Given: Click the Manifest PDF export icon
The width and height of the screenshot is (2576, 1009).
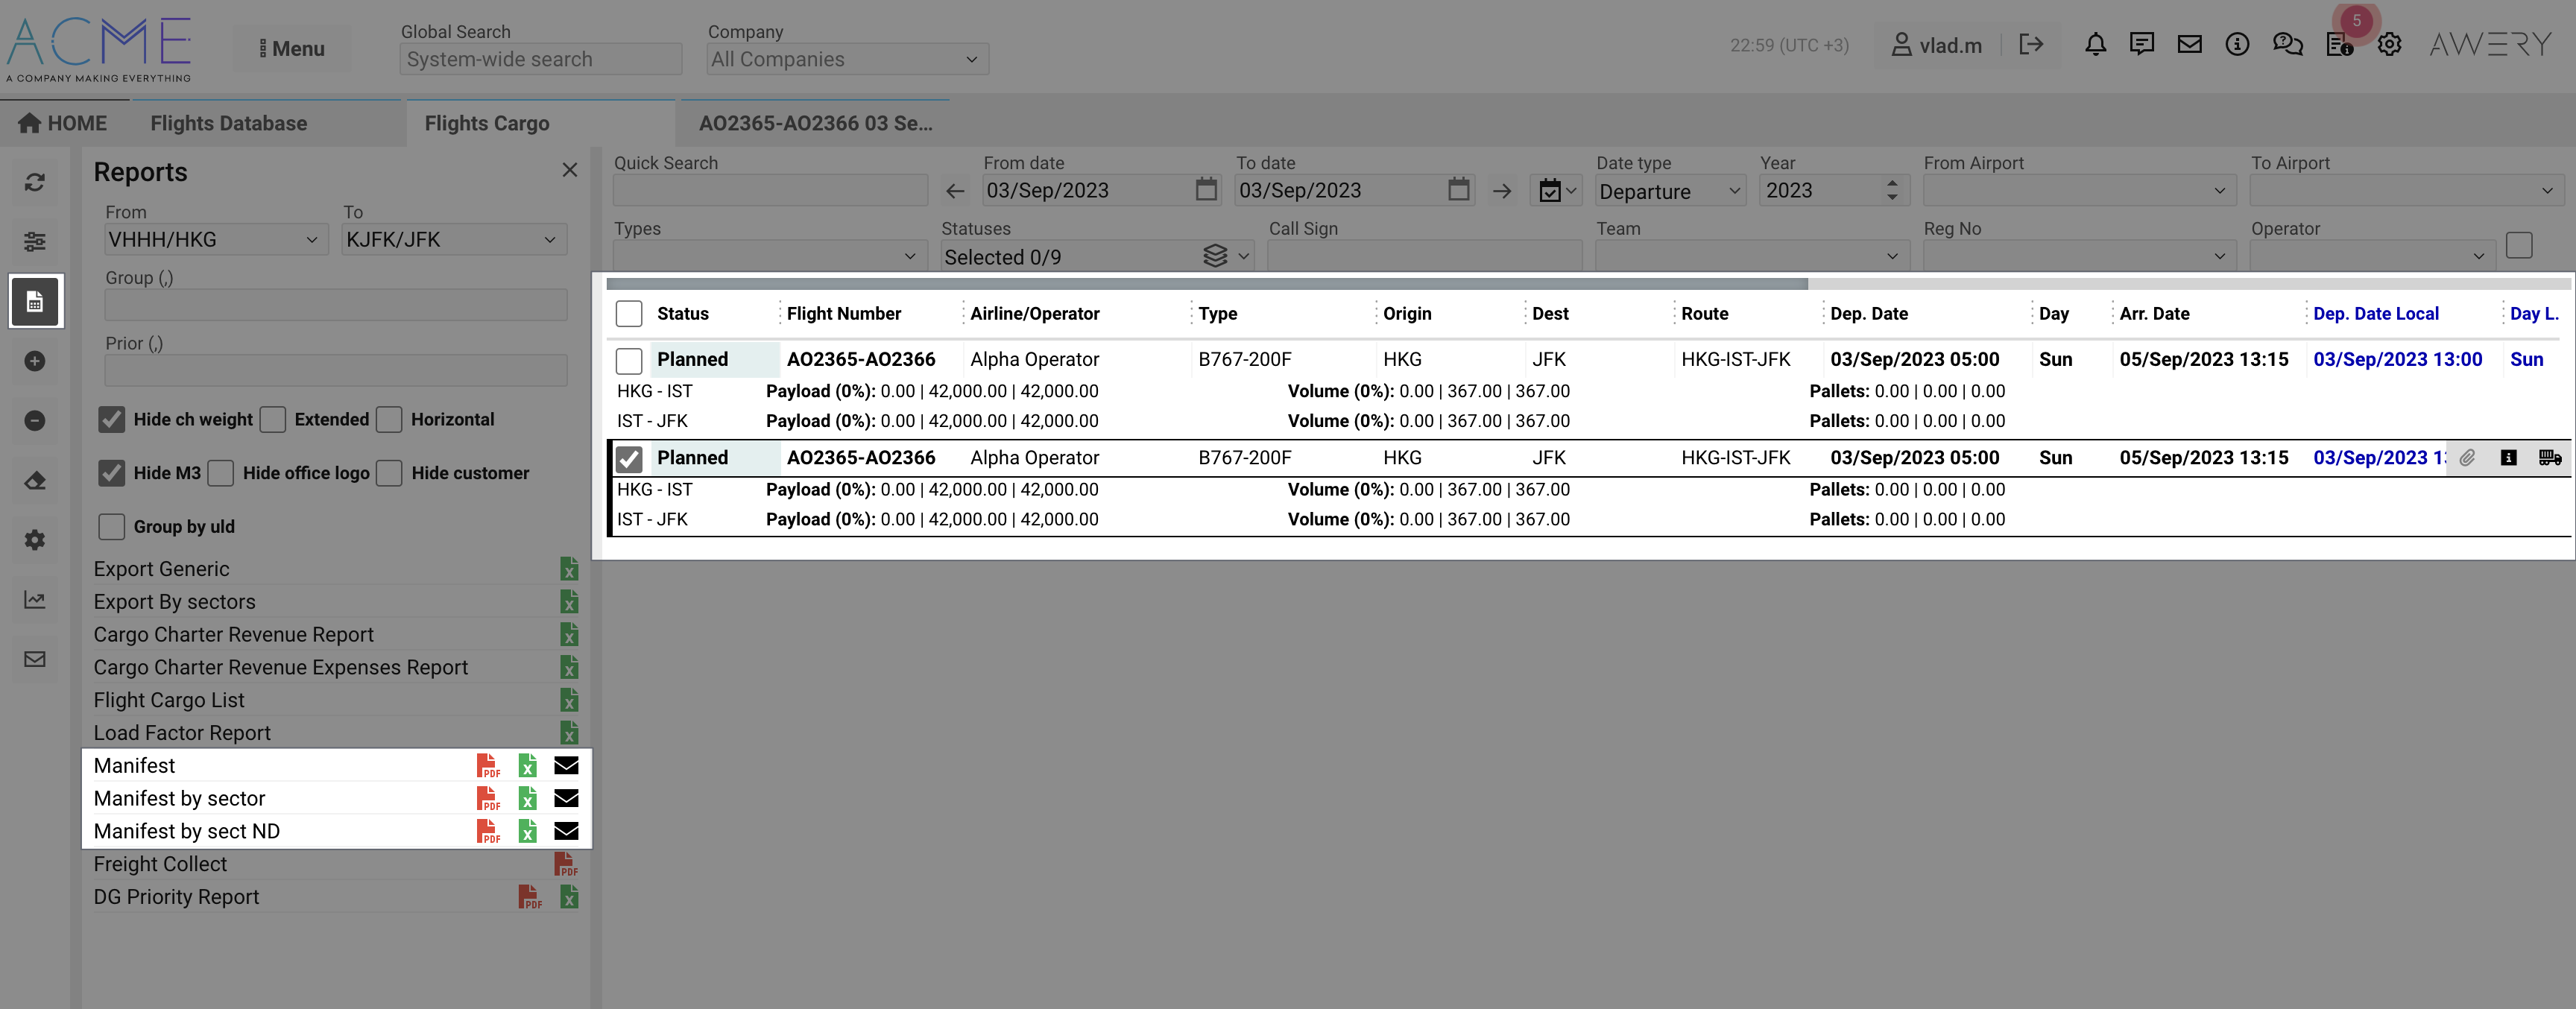Looking at the screenshot, I should coord(488,766).
